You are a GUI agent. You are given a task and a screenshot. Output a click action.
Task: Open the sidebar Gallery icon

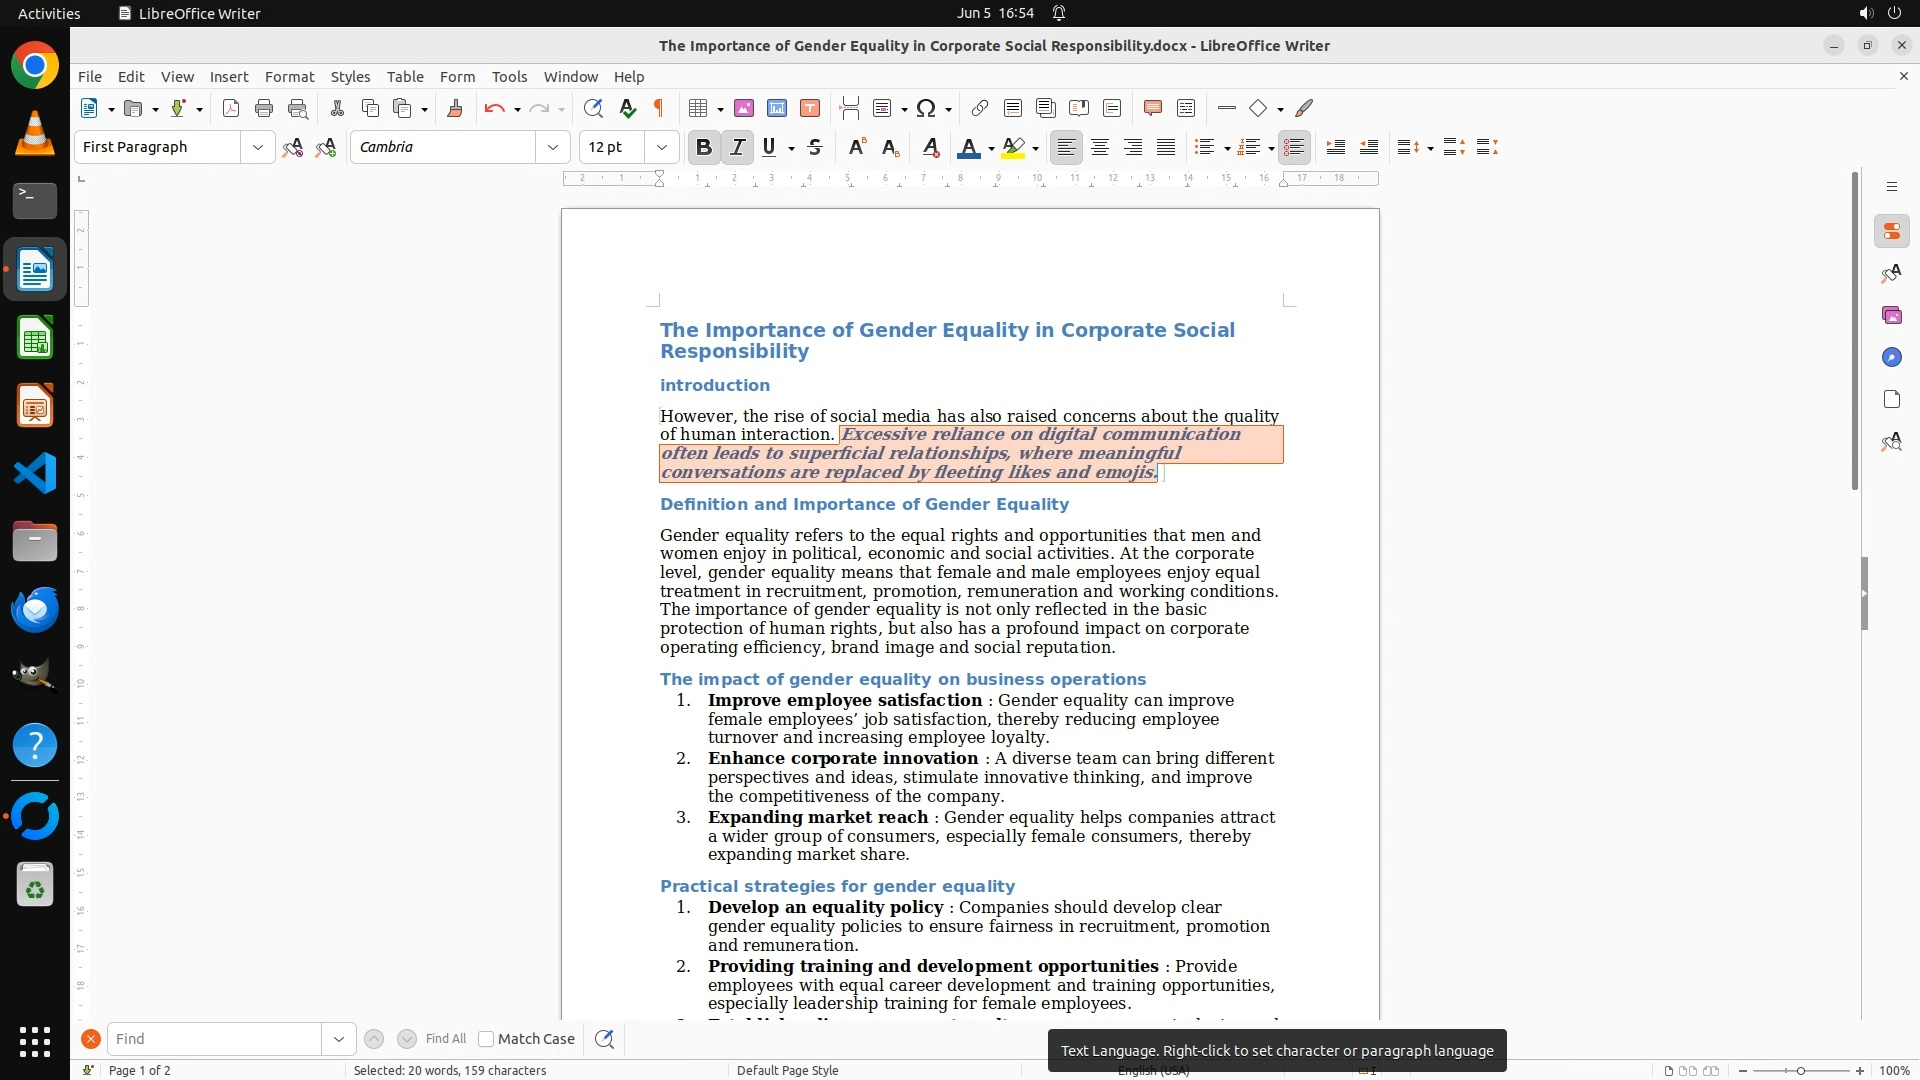point(1891,315)
